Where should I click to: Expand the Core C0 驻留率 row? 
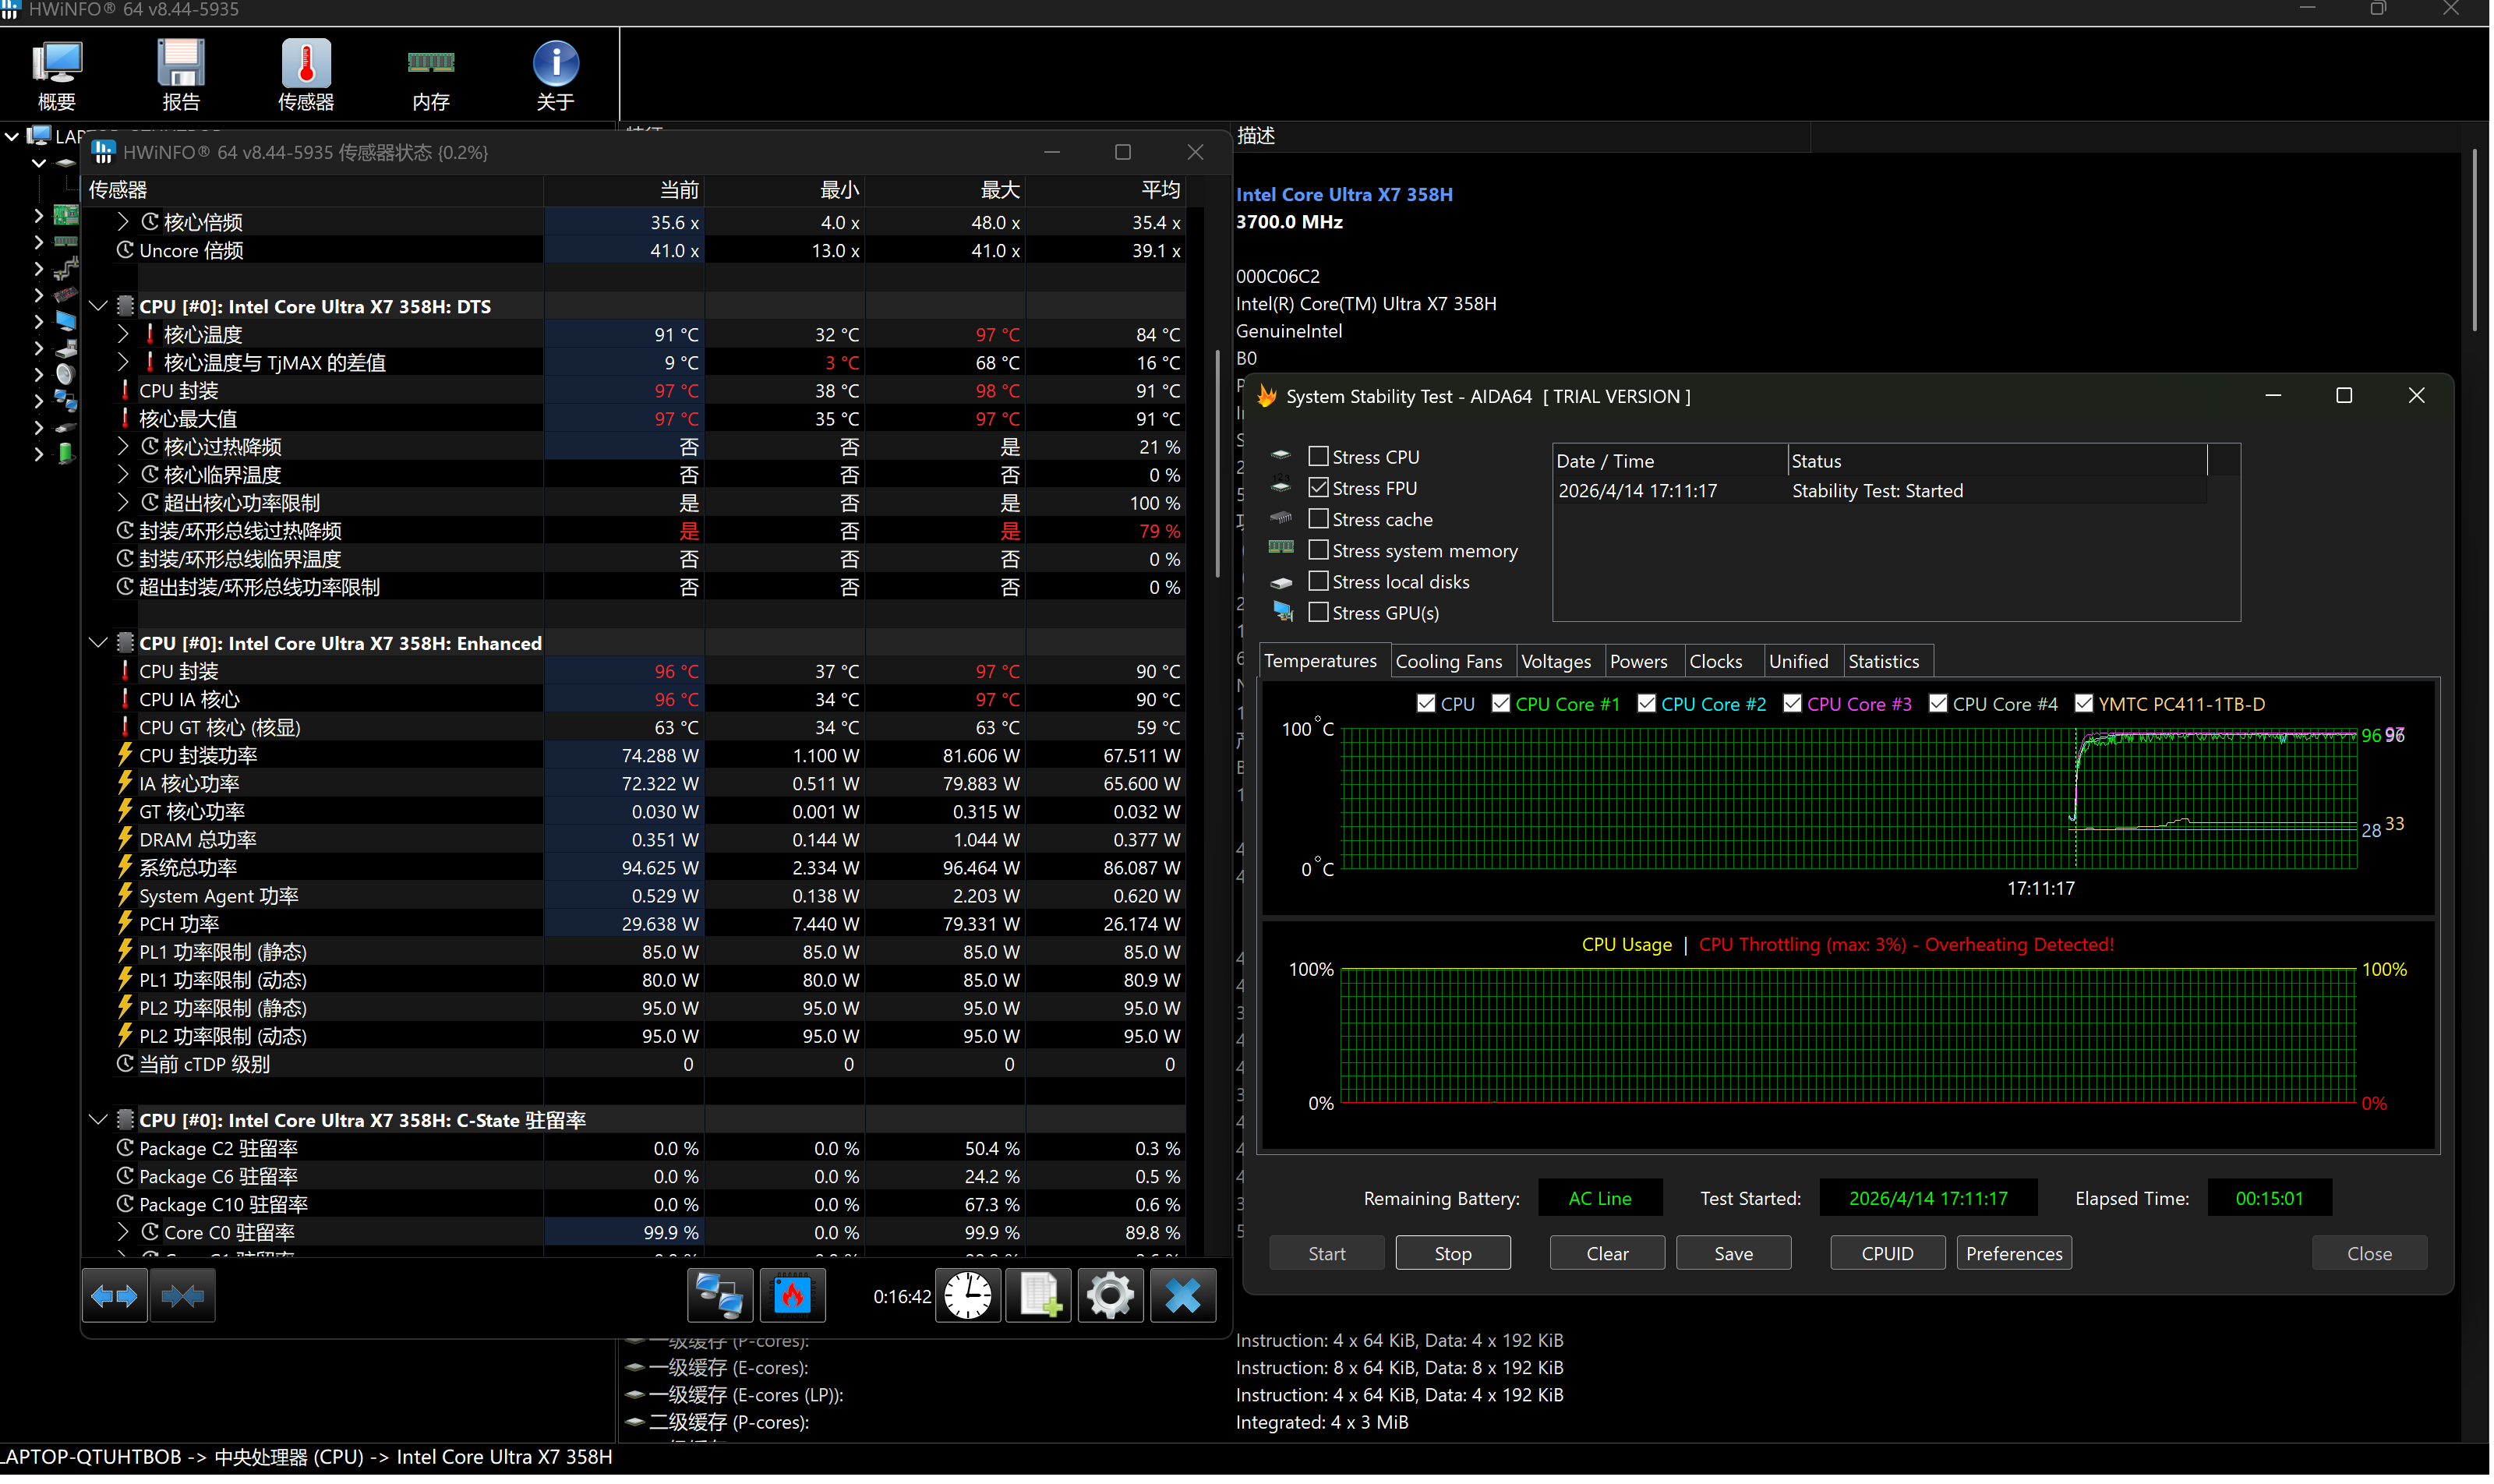[x=123, y=1233]
